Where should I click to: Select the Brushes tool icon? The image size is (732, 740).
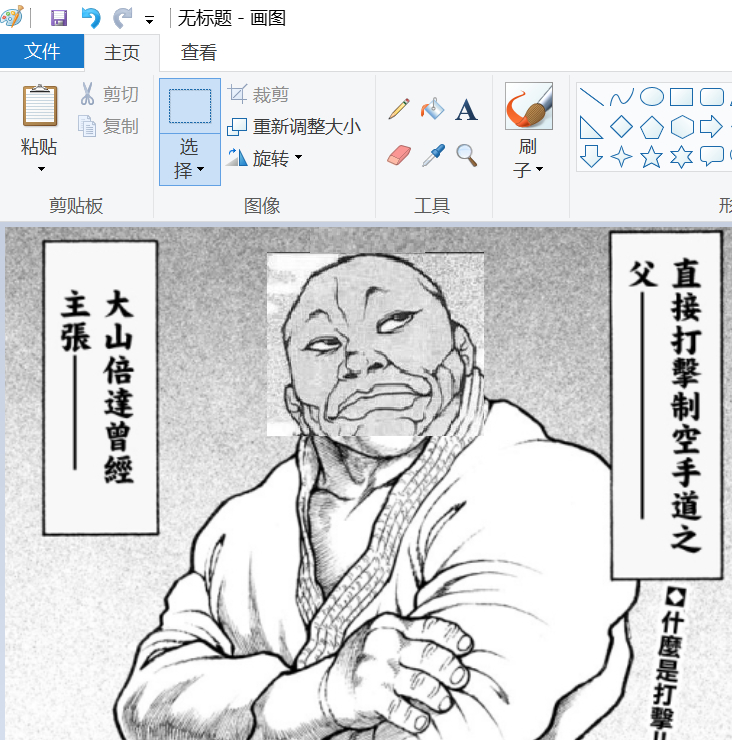click(x=529, y=106)
